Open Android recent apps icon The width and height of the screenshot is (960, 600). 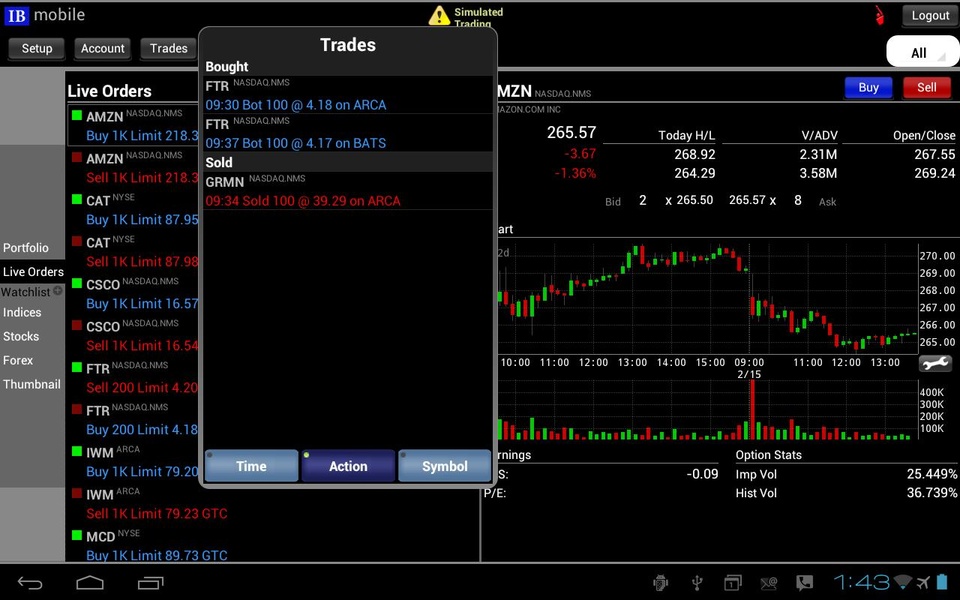(x=151, y=582)
